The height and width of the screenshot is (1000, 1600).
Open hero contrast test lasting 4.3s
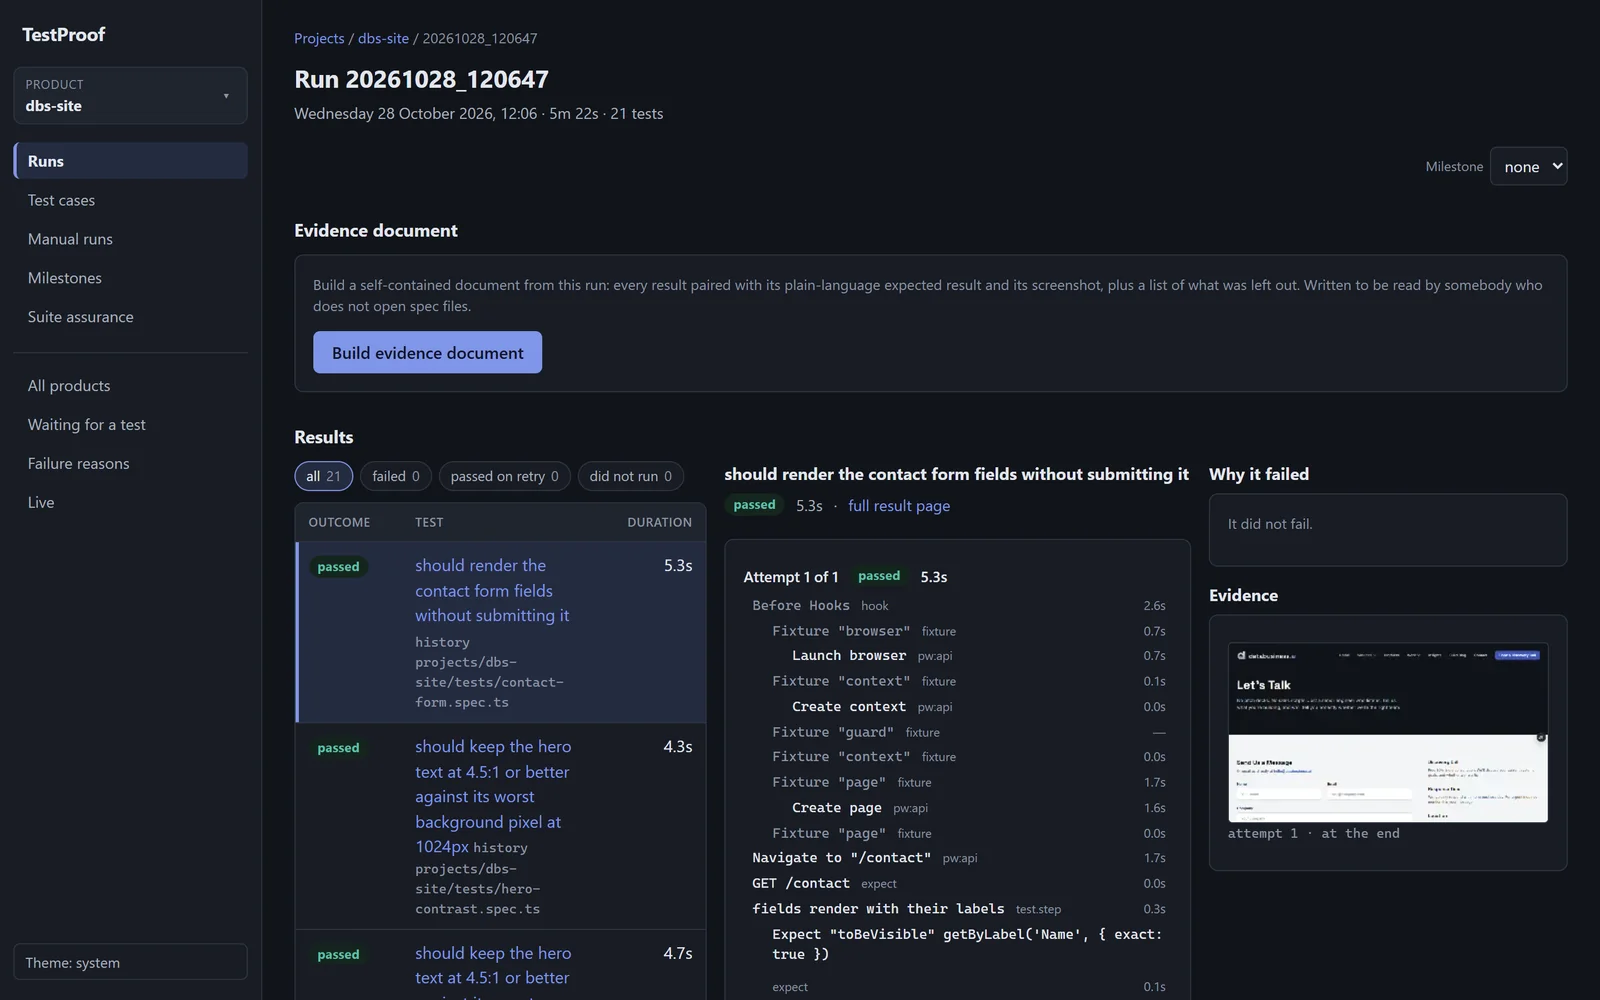tap(493, 796)
